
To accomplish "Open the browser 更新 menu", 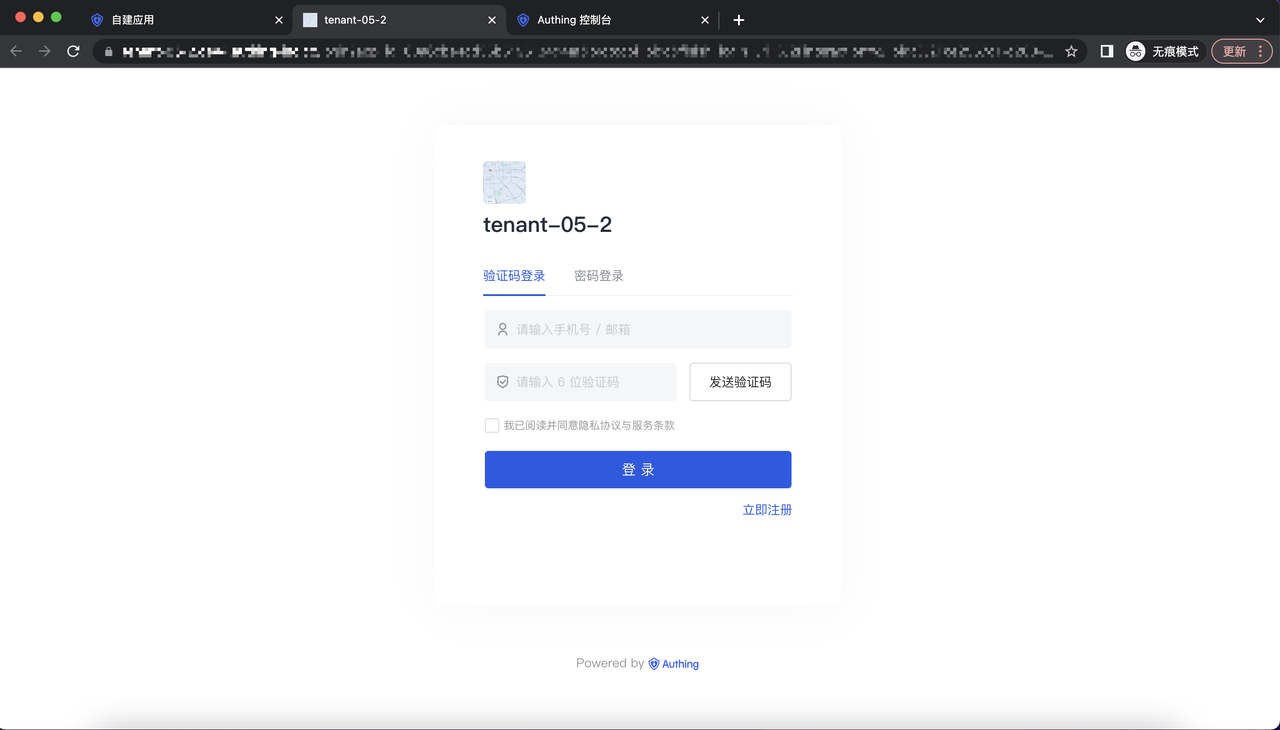I will 1241,51.
